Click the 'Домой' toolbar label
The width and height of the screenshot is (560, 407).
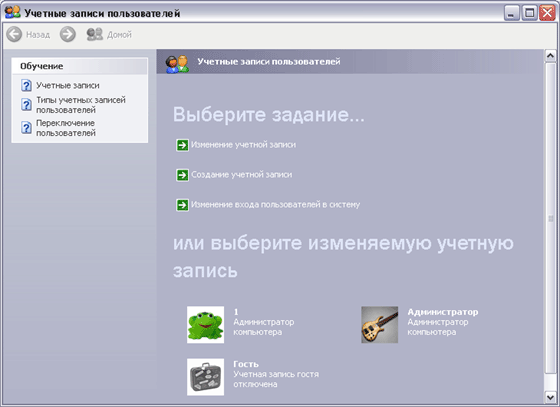click(x=119, y=35)
